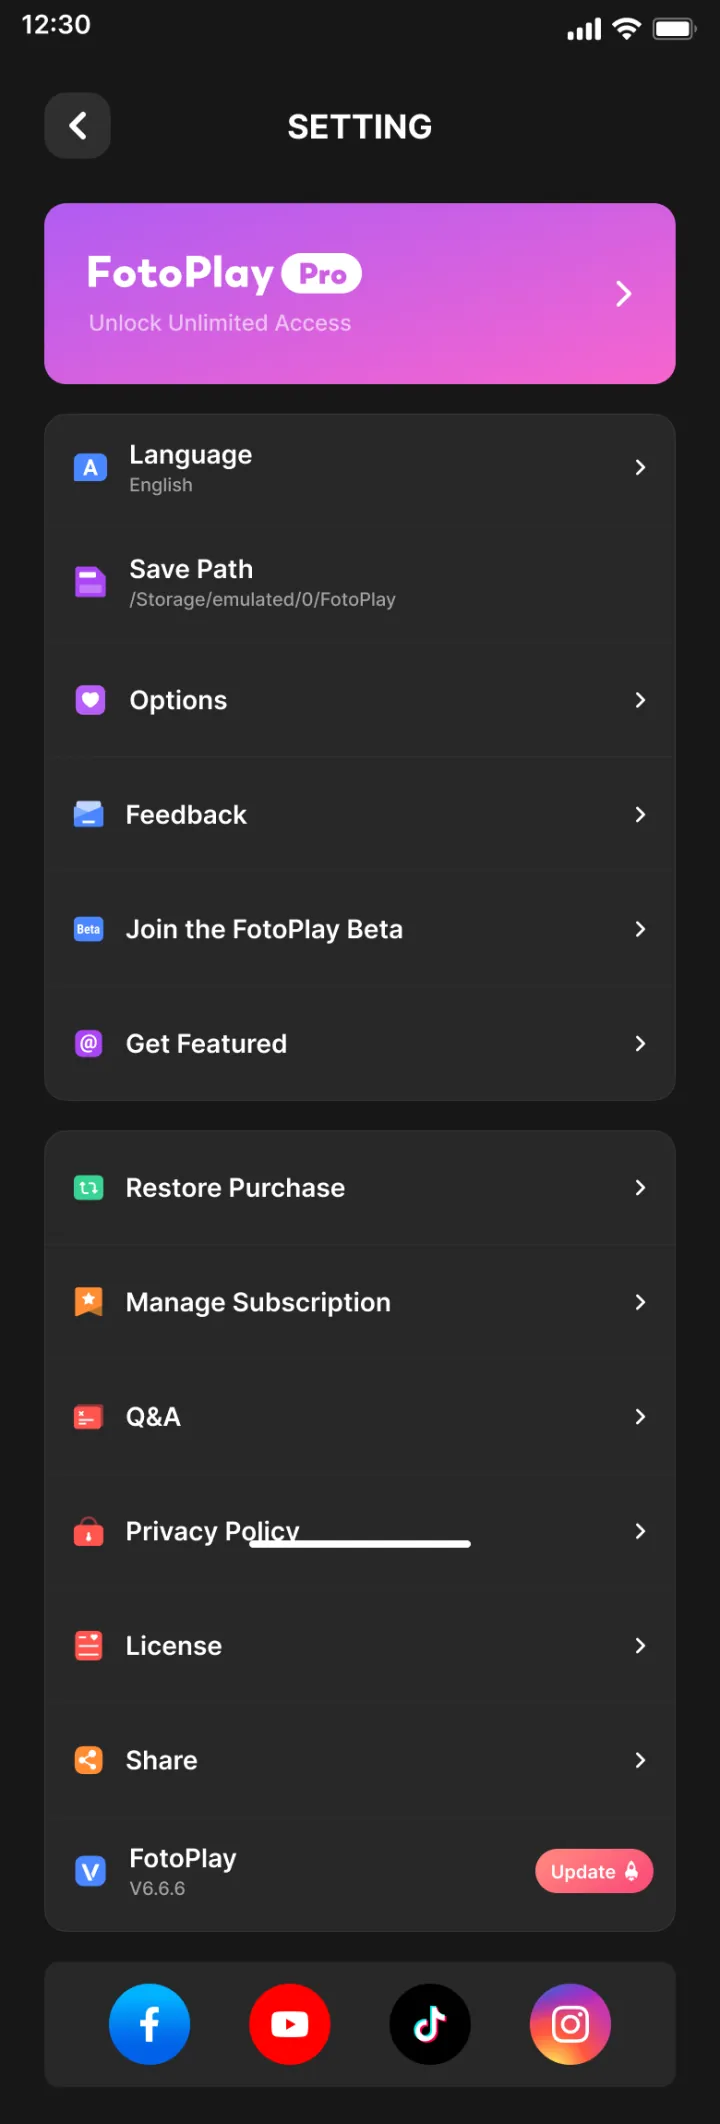This screenshot has height=2124, width=720.
Task: Open the Get Featured item
Action: (x=360, y=1044)
